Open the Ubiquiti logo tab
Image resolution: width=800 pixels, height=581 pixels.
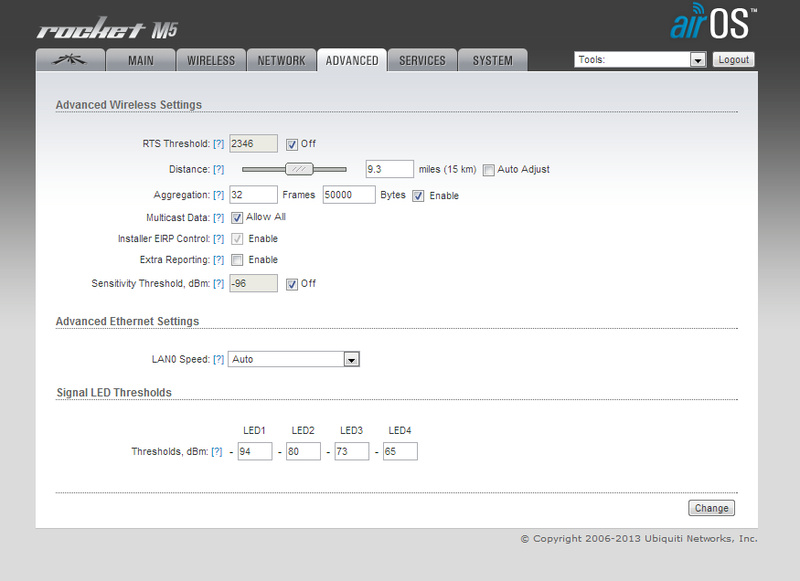tap(70, 60)
